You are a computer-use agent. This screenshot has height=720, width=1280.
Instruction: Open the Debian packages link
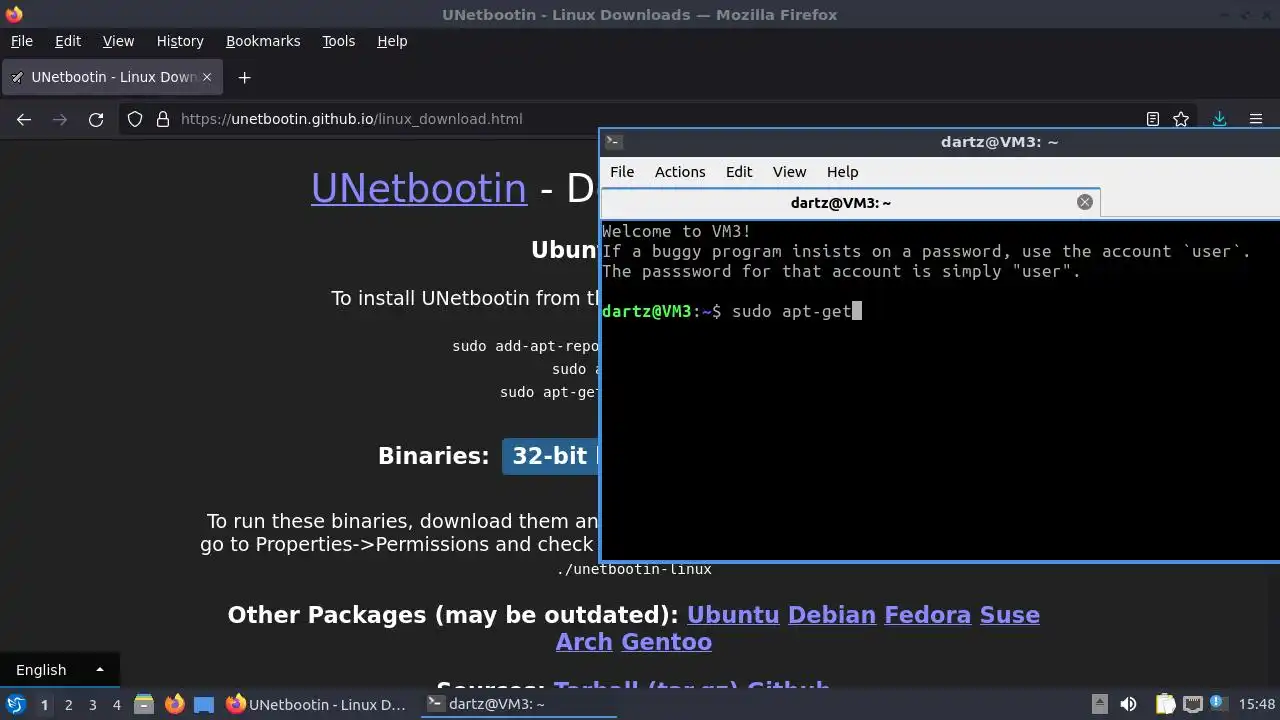(832, 615)
